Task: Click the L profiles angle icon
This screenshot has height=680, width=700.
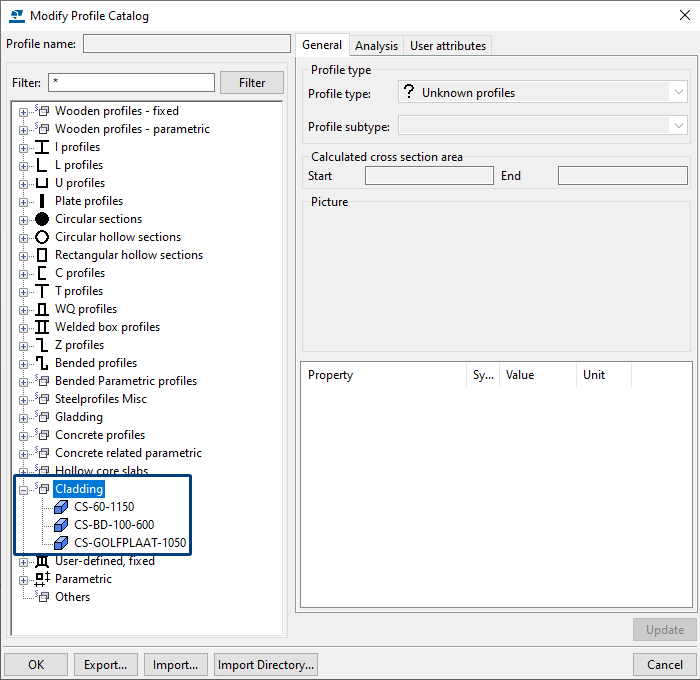Action: click(42, 165)
